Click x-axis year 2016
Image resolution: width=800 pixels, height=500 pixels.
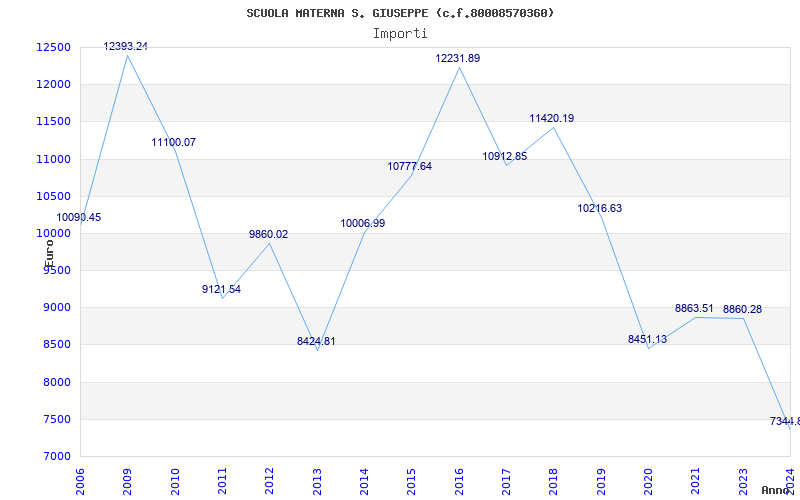tap(459, 482)
